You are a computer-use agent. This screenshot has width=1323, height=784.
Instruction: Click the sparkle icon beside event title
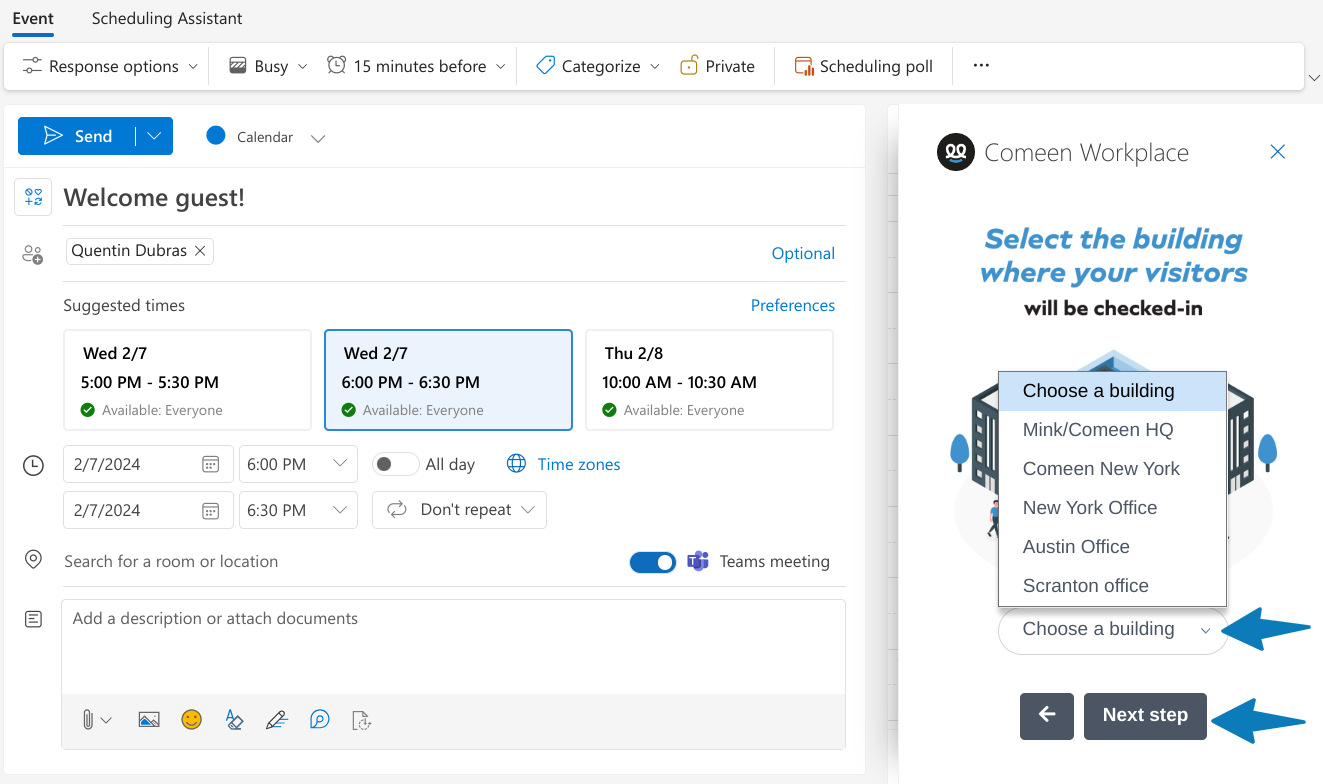[33, 197]
